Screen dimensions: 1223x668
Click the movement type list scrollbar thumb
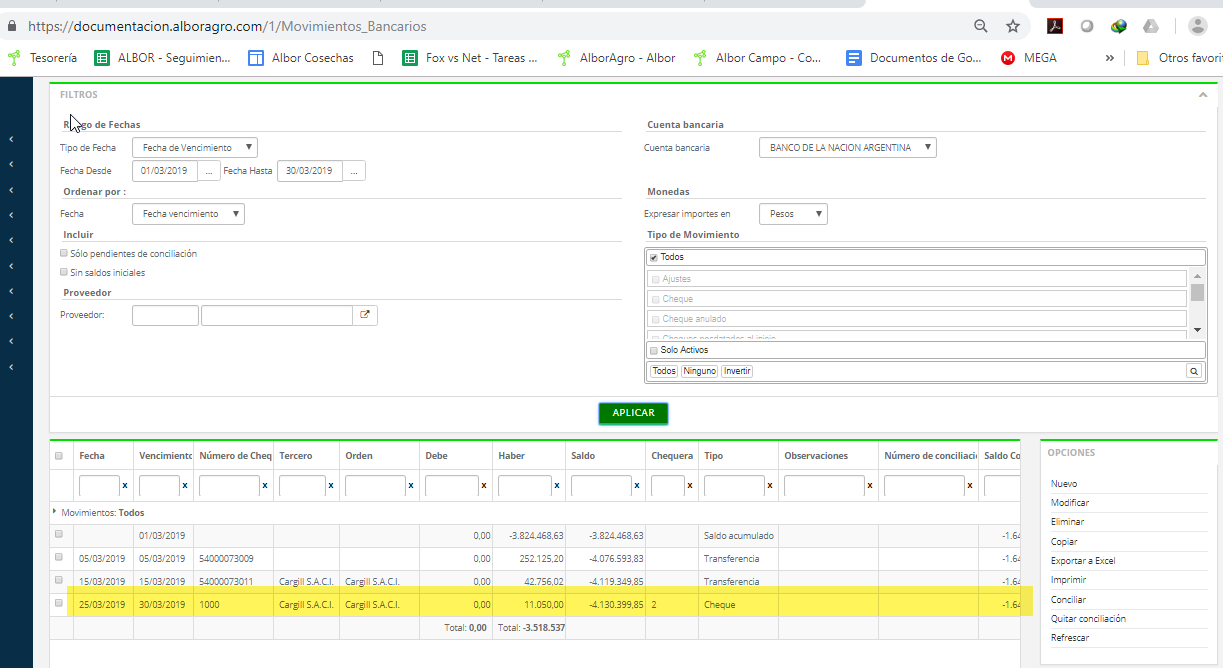(1197, 292)
